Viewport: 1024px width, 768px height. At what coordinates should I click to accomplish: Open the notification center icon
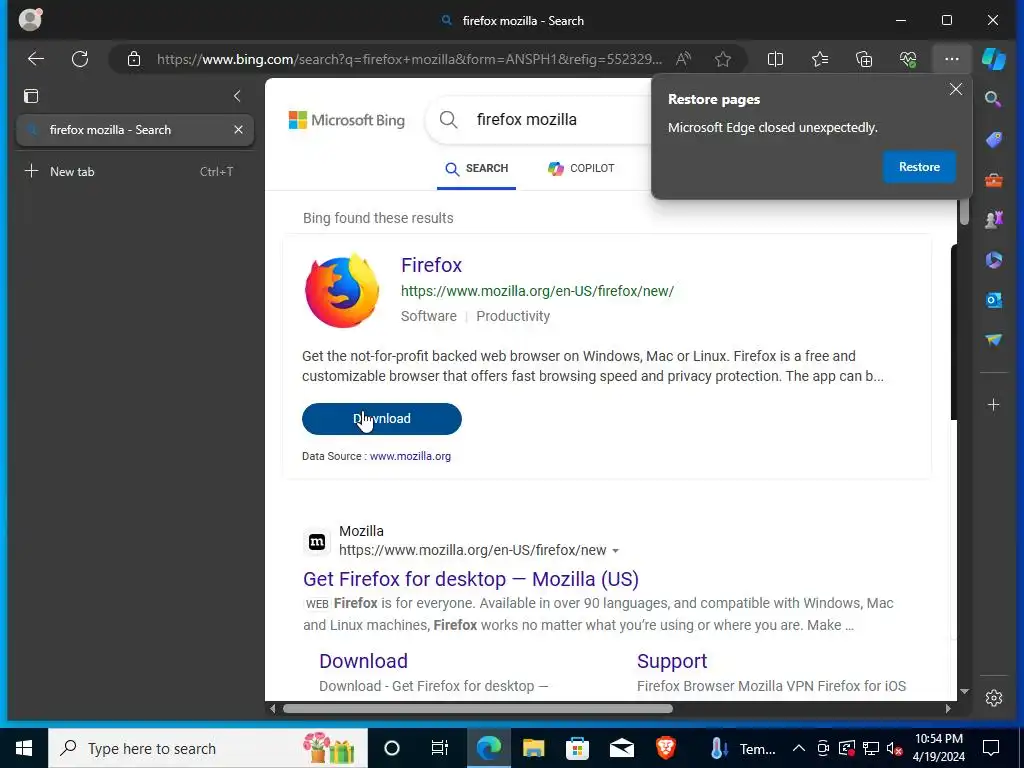pyautogui.click(x=991, y=748)
